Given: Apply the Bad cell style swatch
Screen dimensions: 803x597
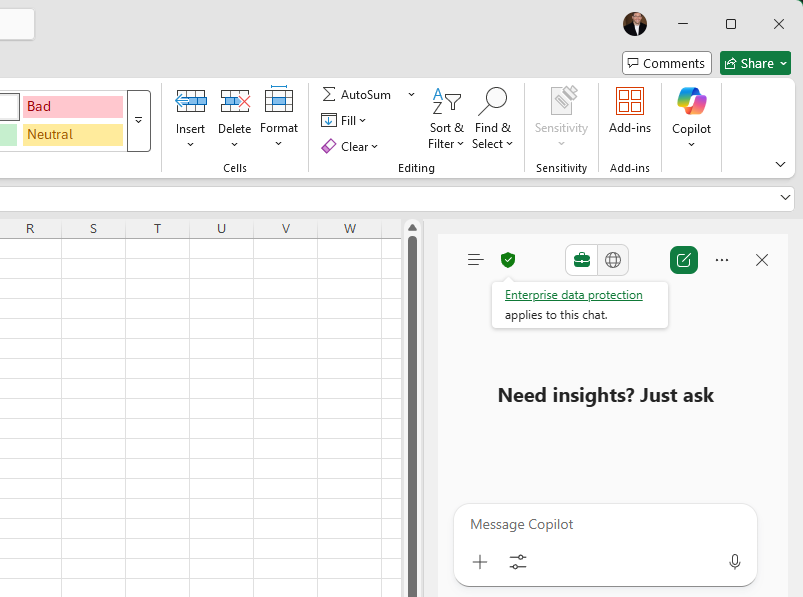Looking at the screenshot, I should click(x=72, y=106).
